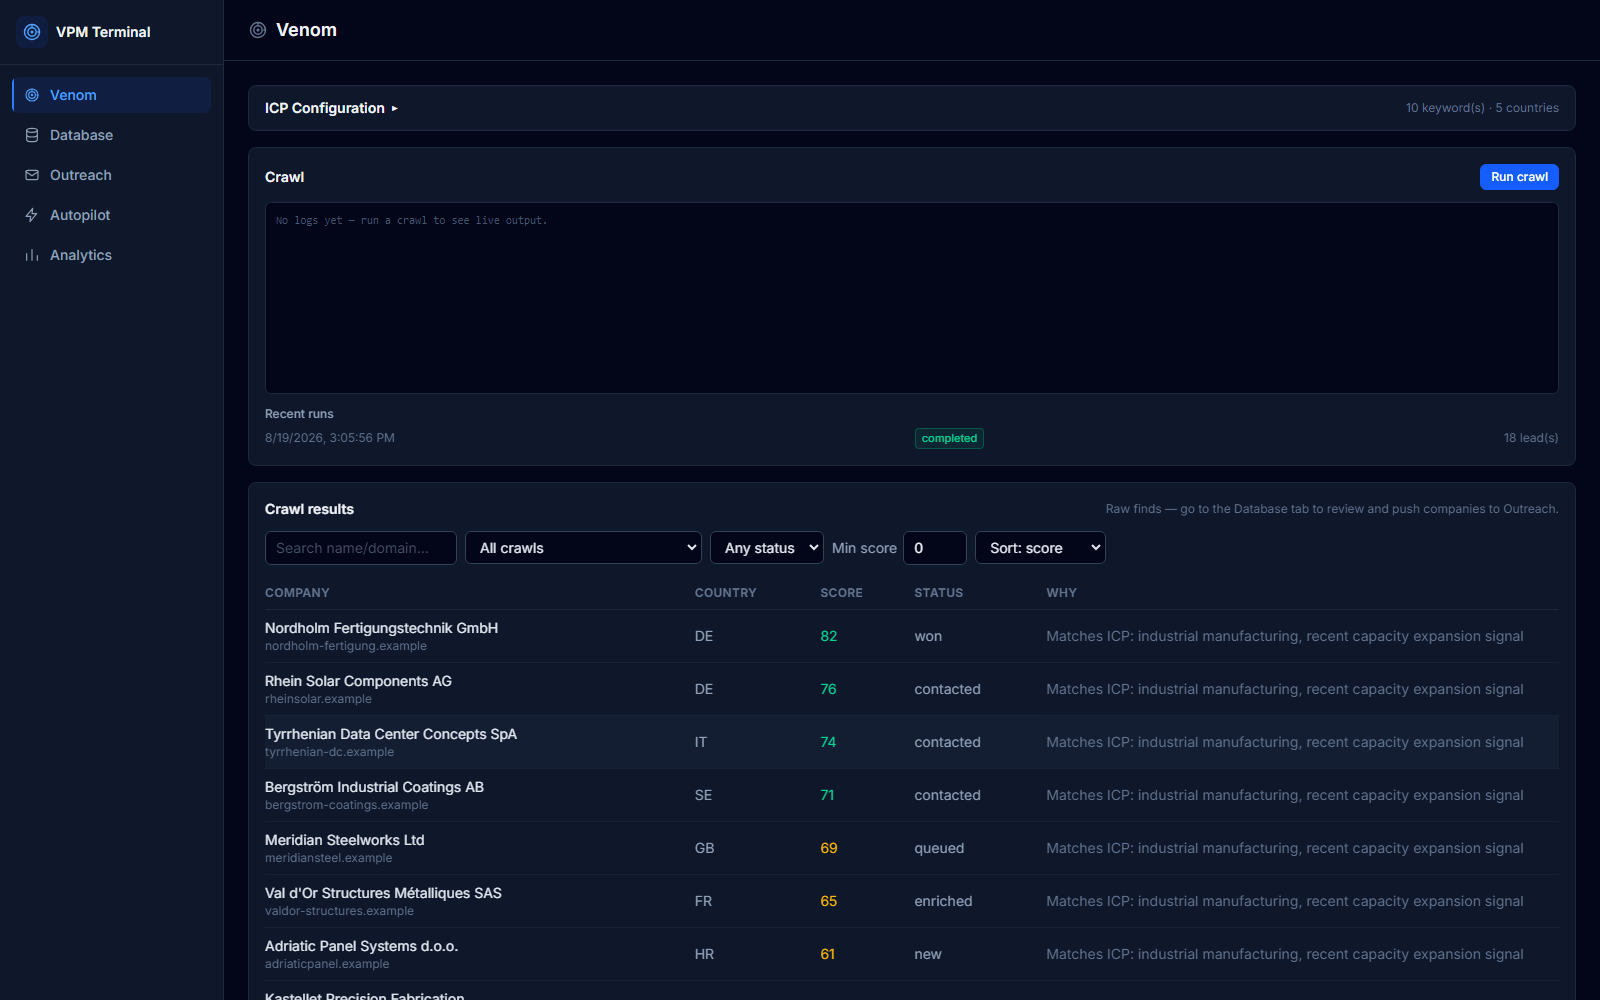This screenshot has width=1600, height=1000.
Task: Open the Venom sidebar item
Action: tap(112, 95)
